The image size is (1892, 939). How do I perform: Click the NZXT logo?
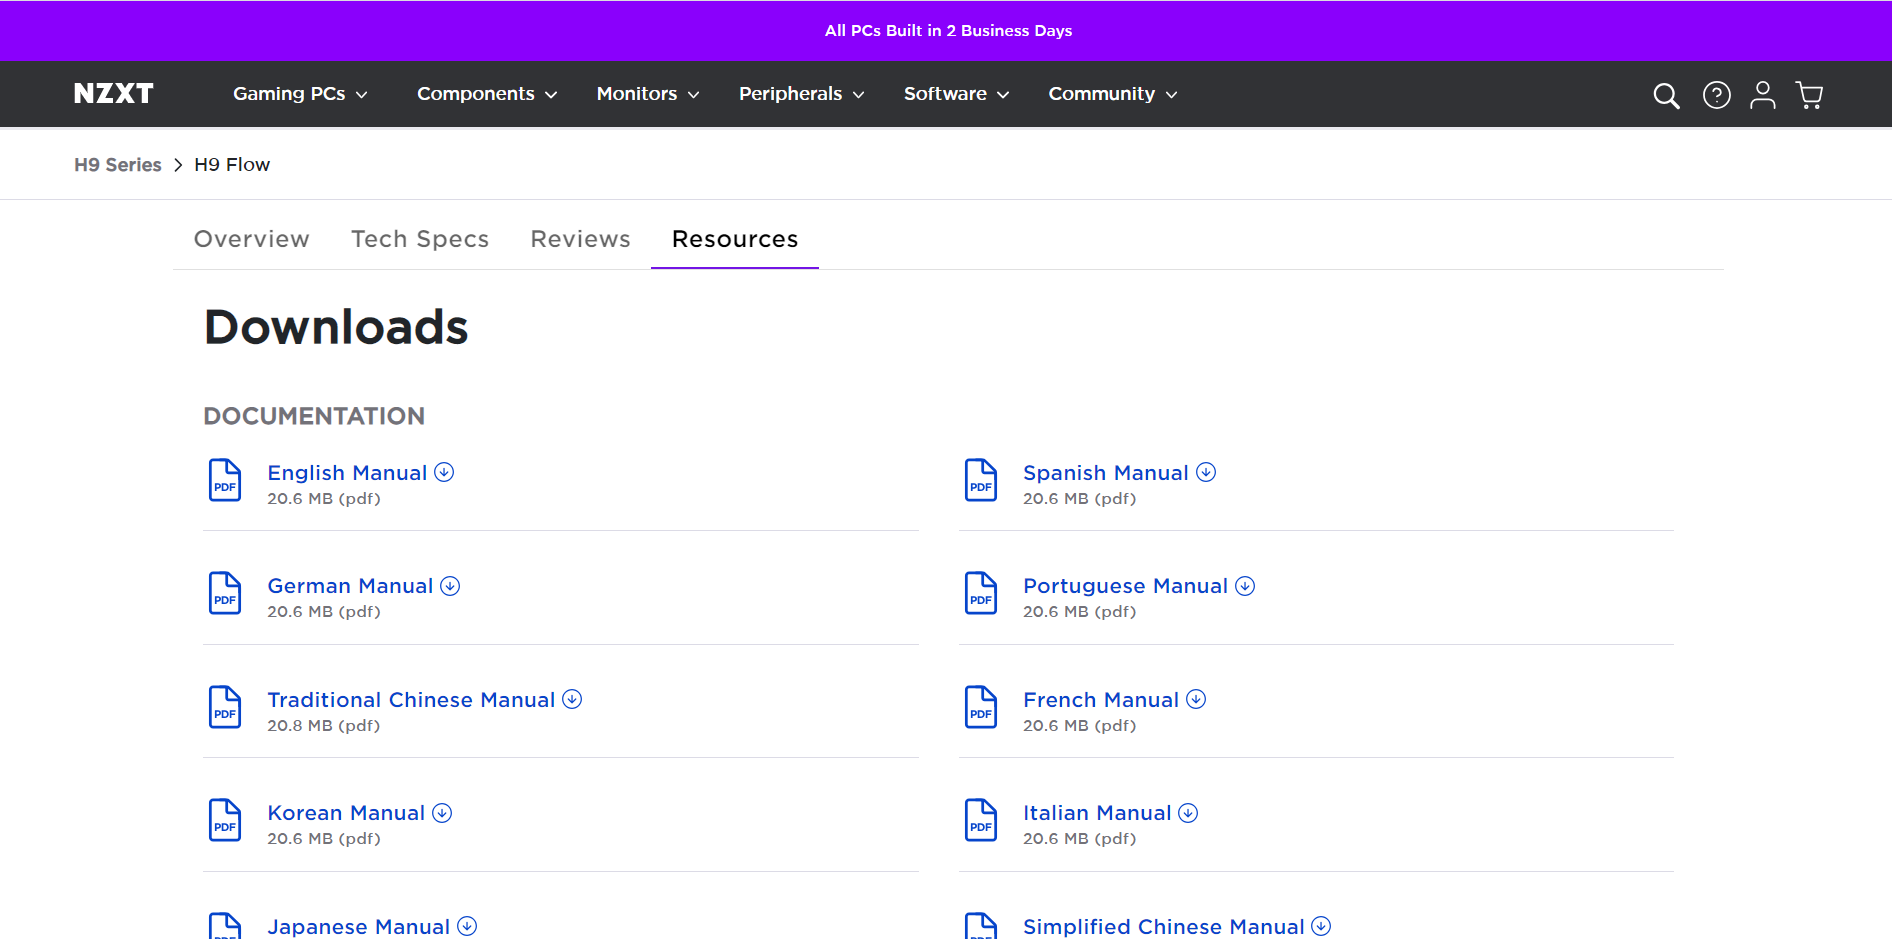(x=114, y=94)
